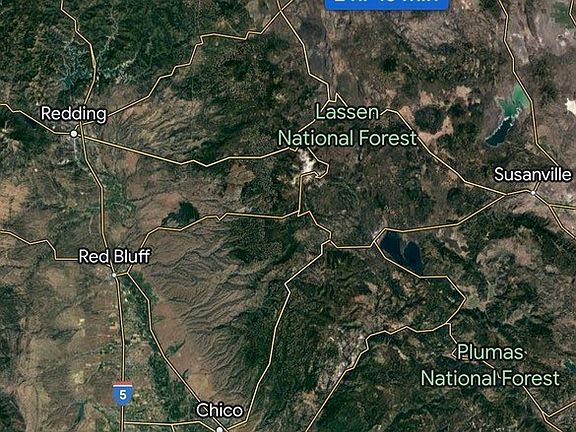The height and width of the screenshot is (432, 576).
Task: Select the Red Bluff map label
Action: (115, 256)
